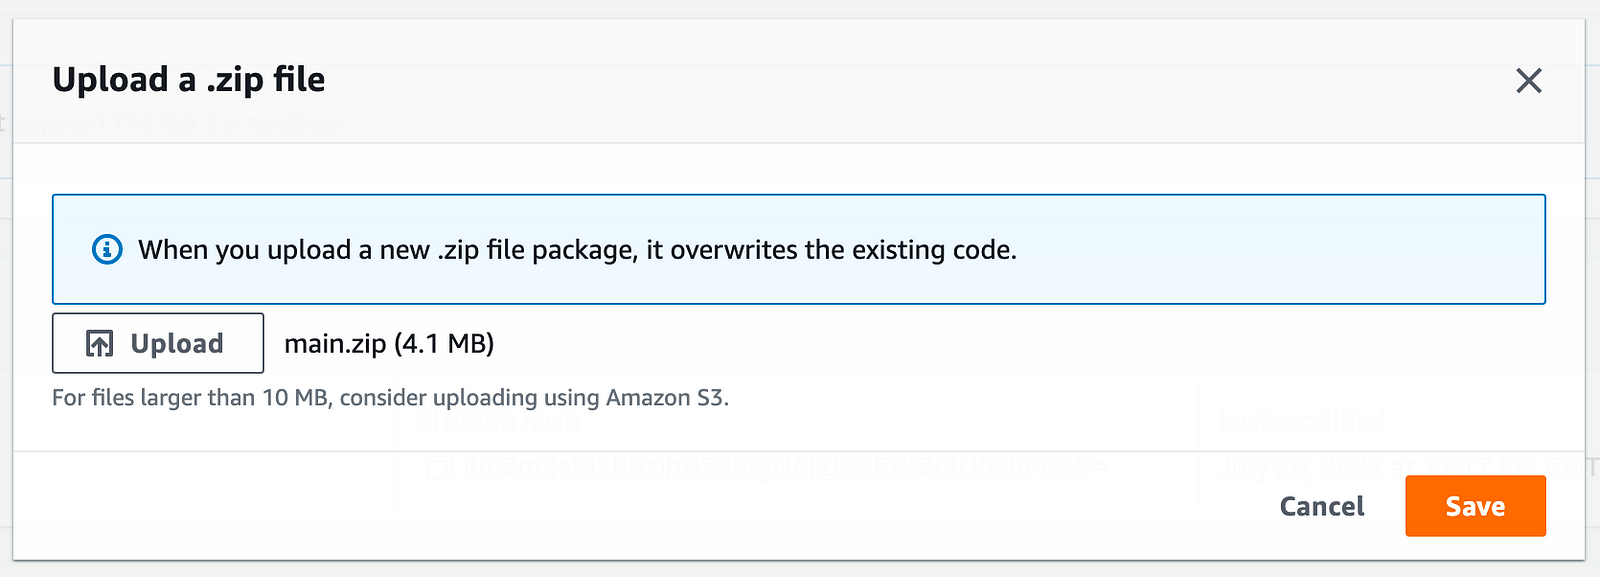
Task: Copy the faded SHA256 hash via copy icon
Action: click(436, 467)
